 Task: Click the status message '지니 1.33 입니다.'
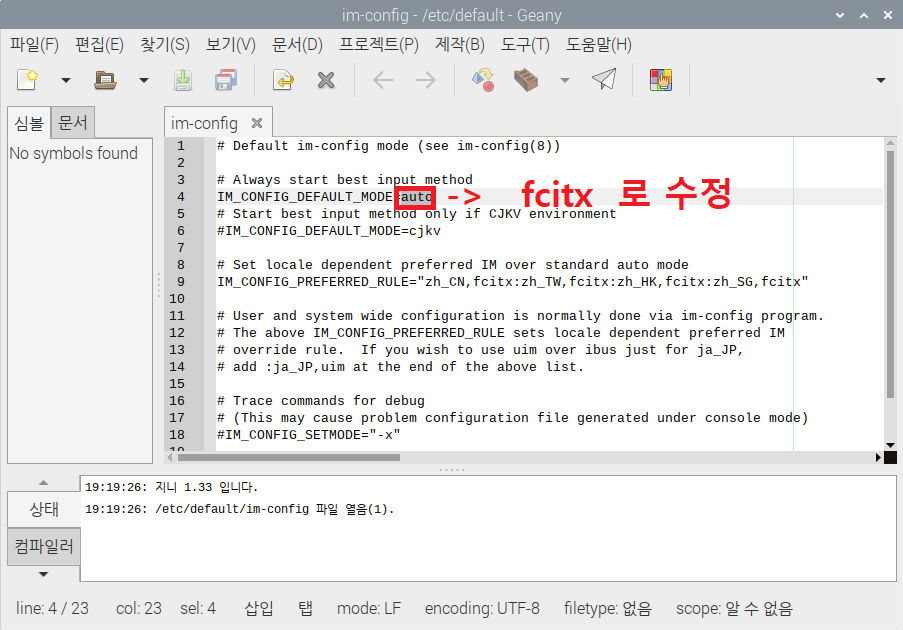(172, 487)
